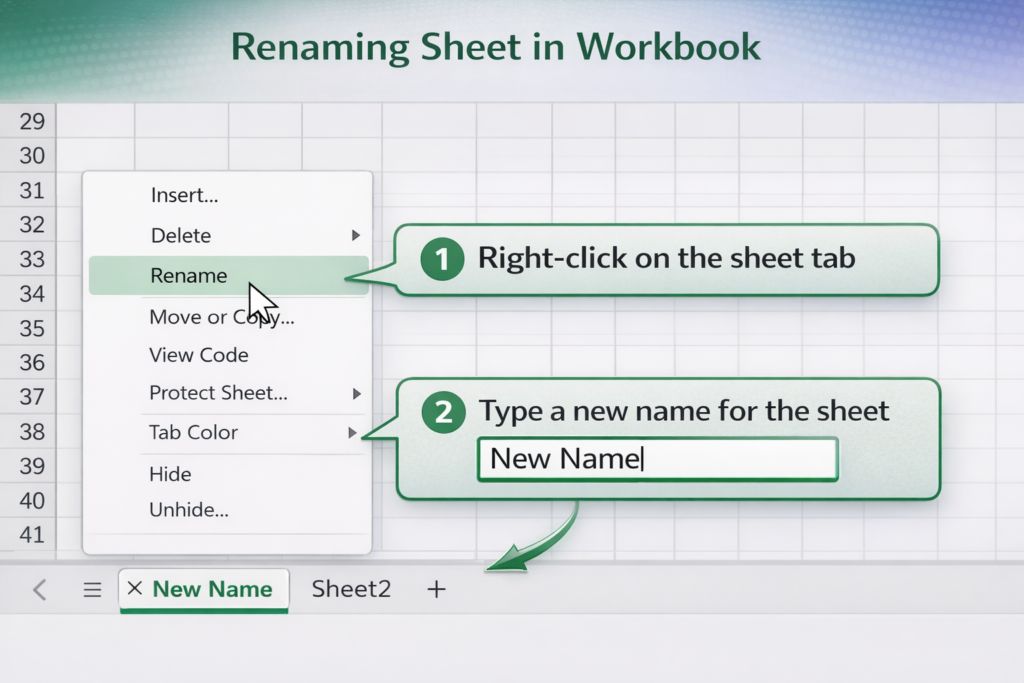Click the X icon beside the New Name tab
This screenshot has width=1024, height=683.
(134, 590)
